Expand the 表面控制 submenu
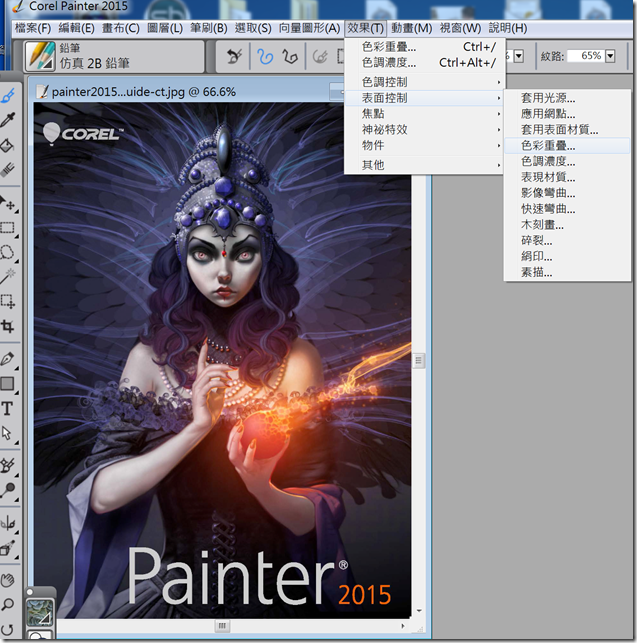 click(x=425, y=98)
